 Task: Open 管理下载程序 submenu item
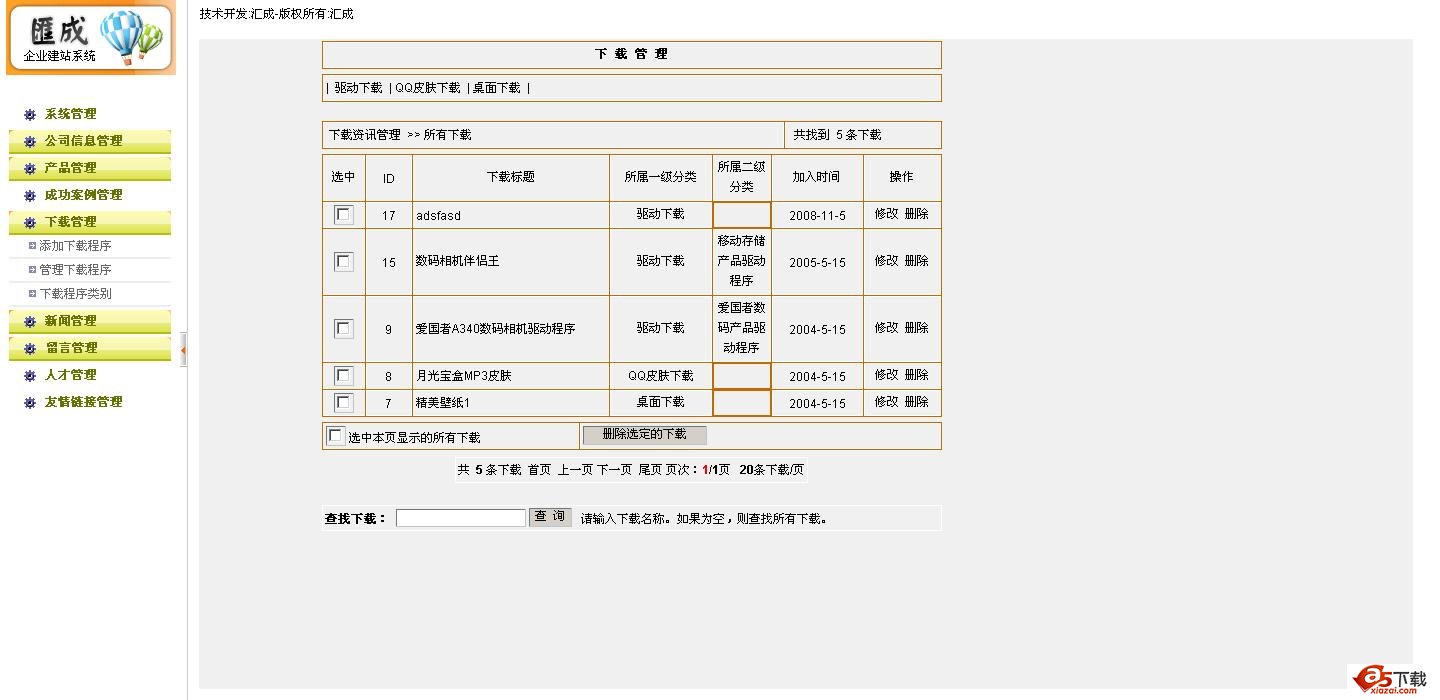(75, 270)
